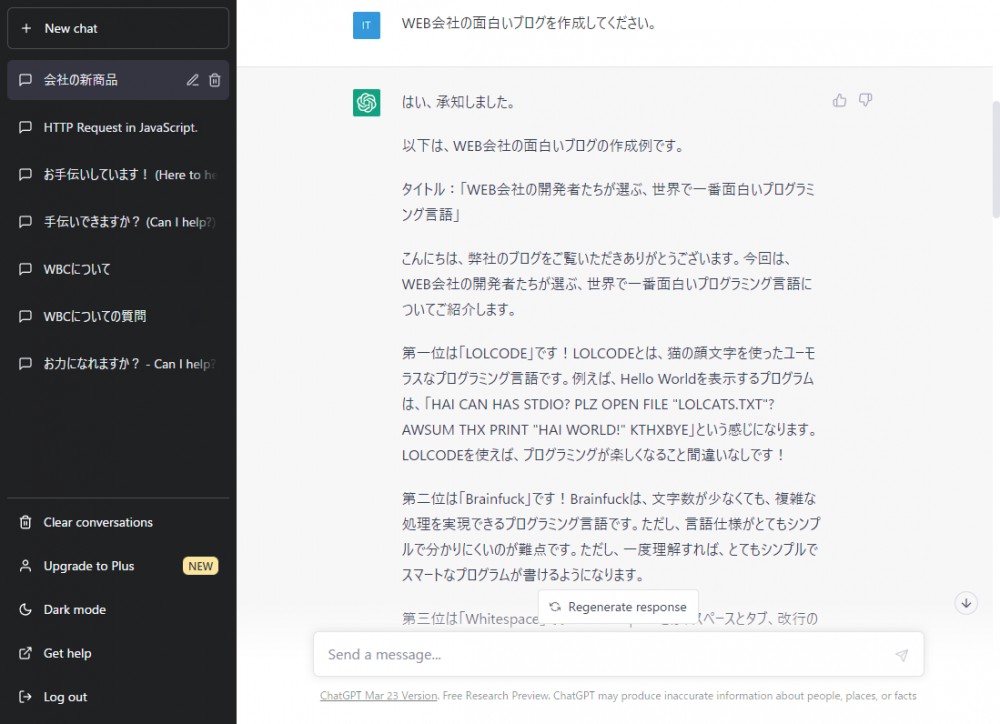The image size is (1000, 724).
Task: Click the send message paper plane icon
Action: click(901, 655)
